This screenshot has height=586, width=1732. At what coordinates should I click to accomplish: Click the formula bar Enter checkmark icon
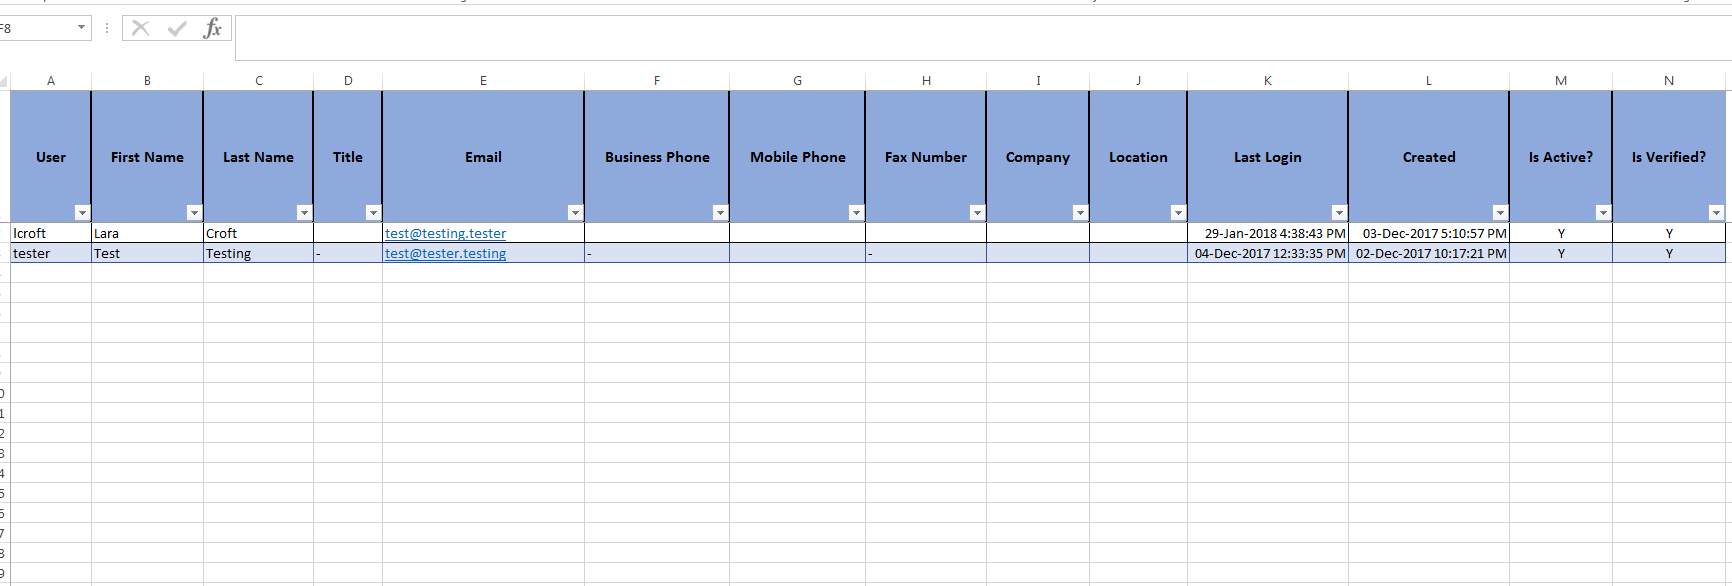(x=177, y=28)
